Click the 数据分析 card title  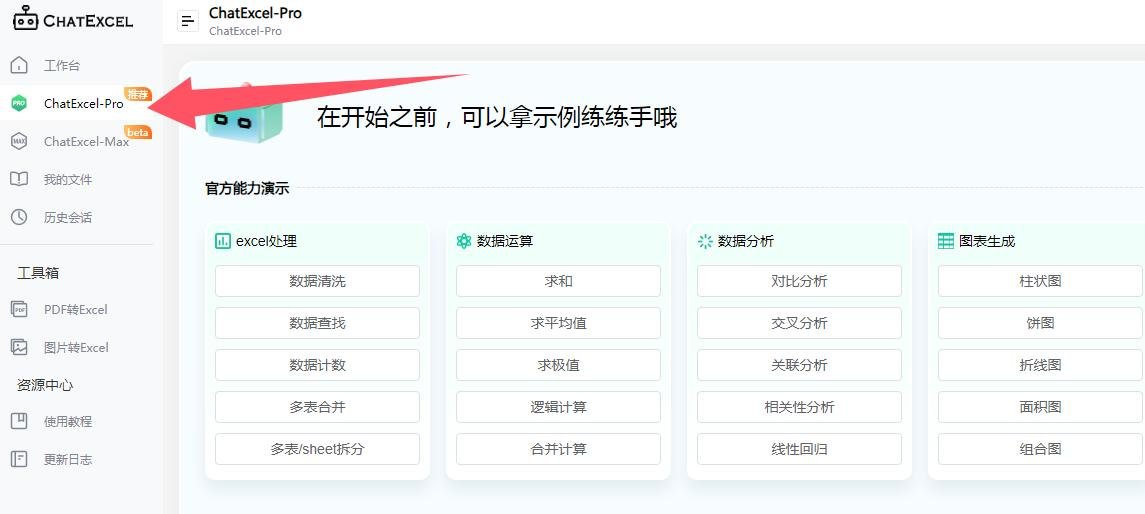pos(746,241)
